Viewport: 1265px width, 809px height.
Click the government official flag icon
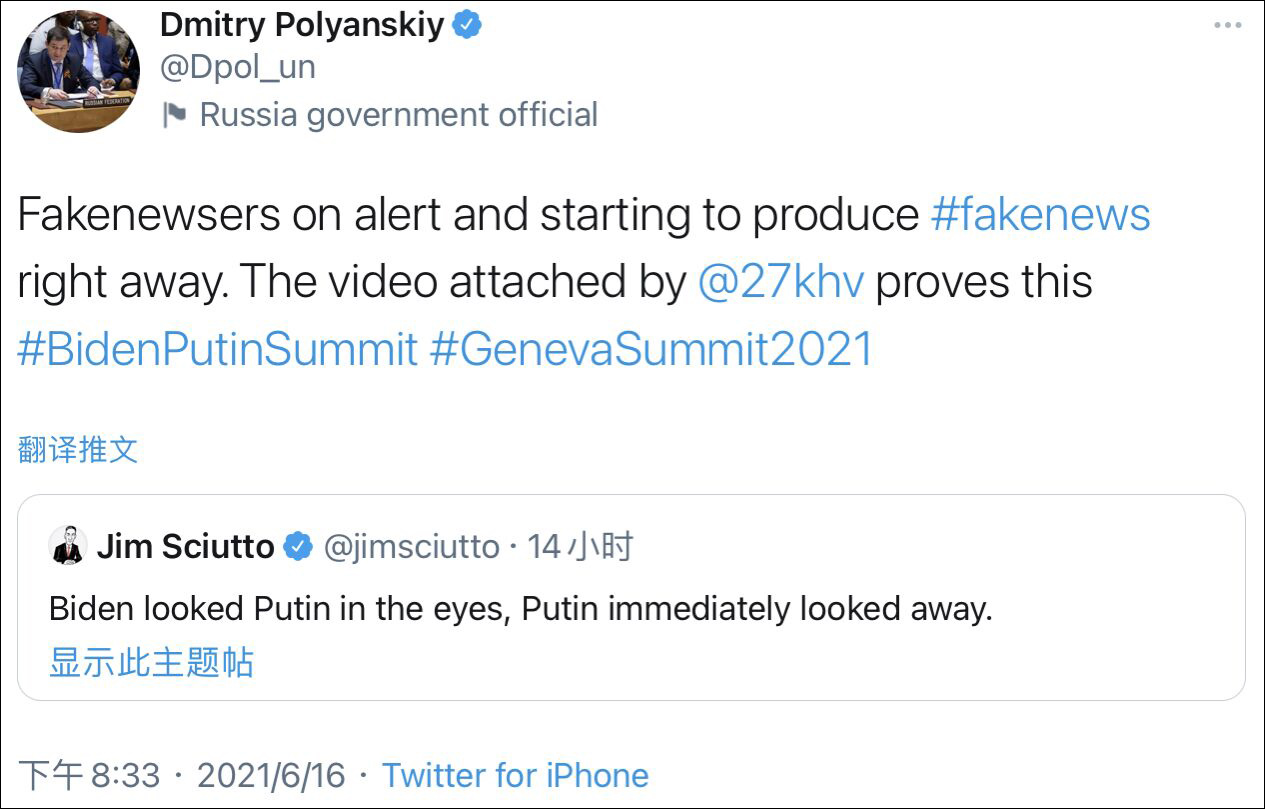click(x=175, y=114)
